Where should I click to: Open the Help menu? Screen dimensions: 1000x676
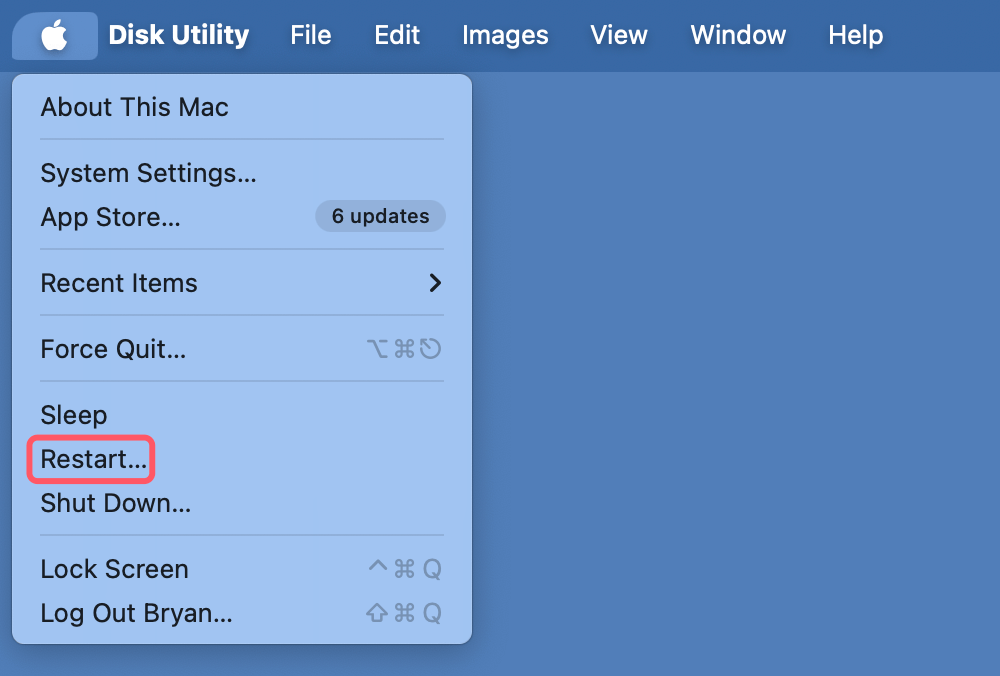(855, 35)
